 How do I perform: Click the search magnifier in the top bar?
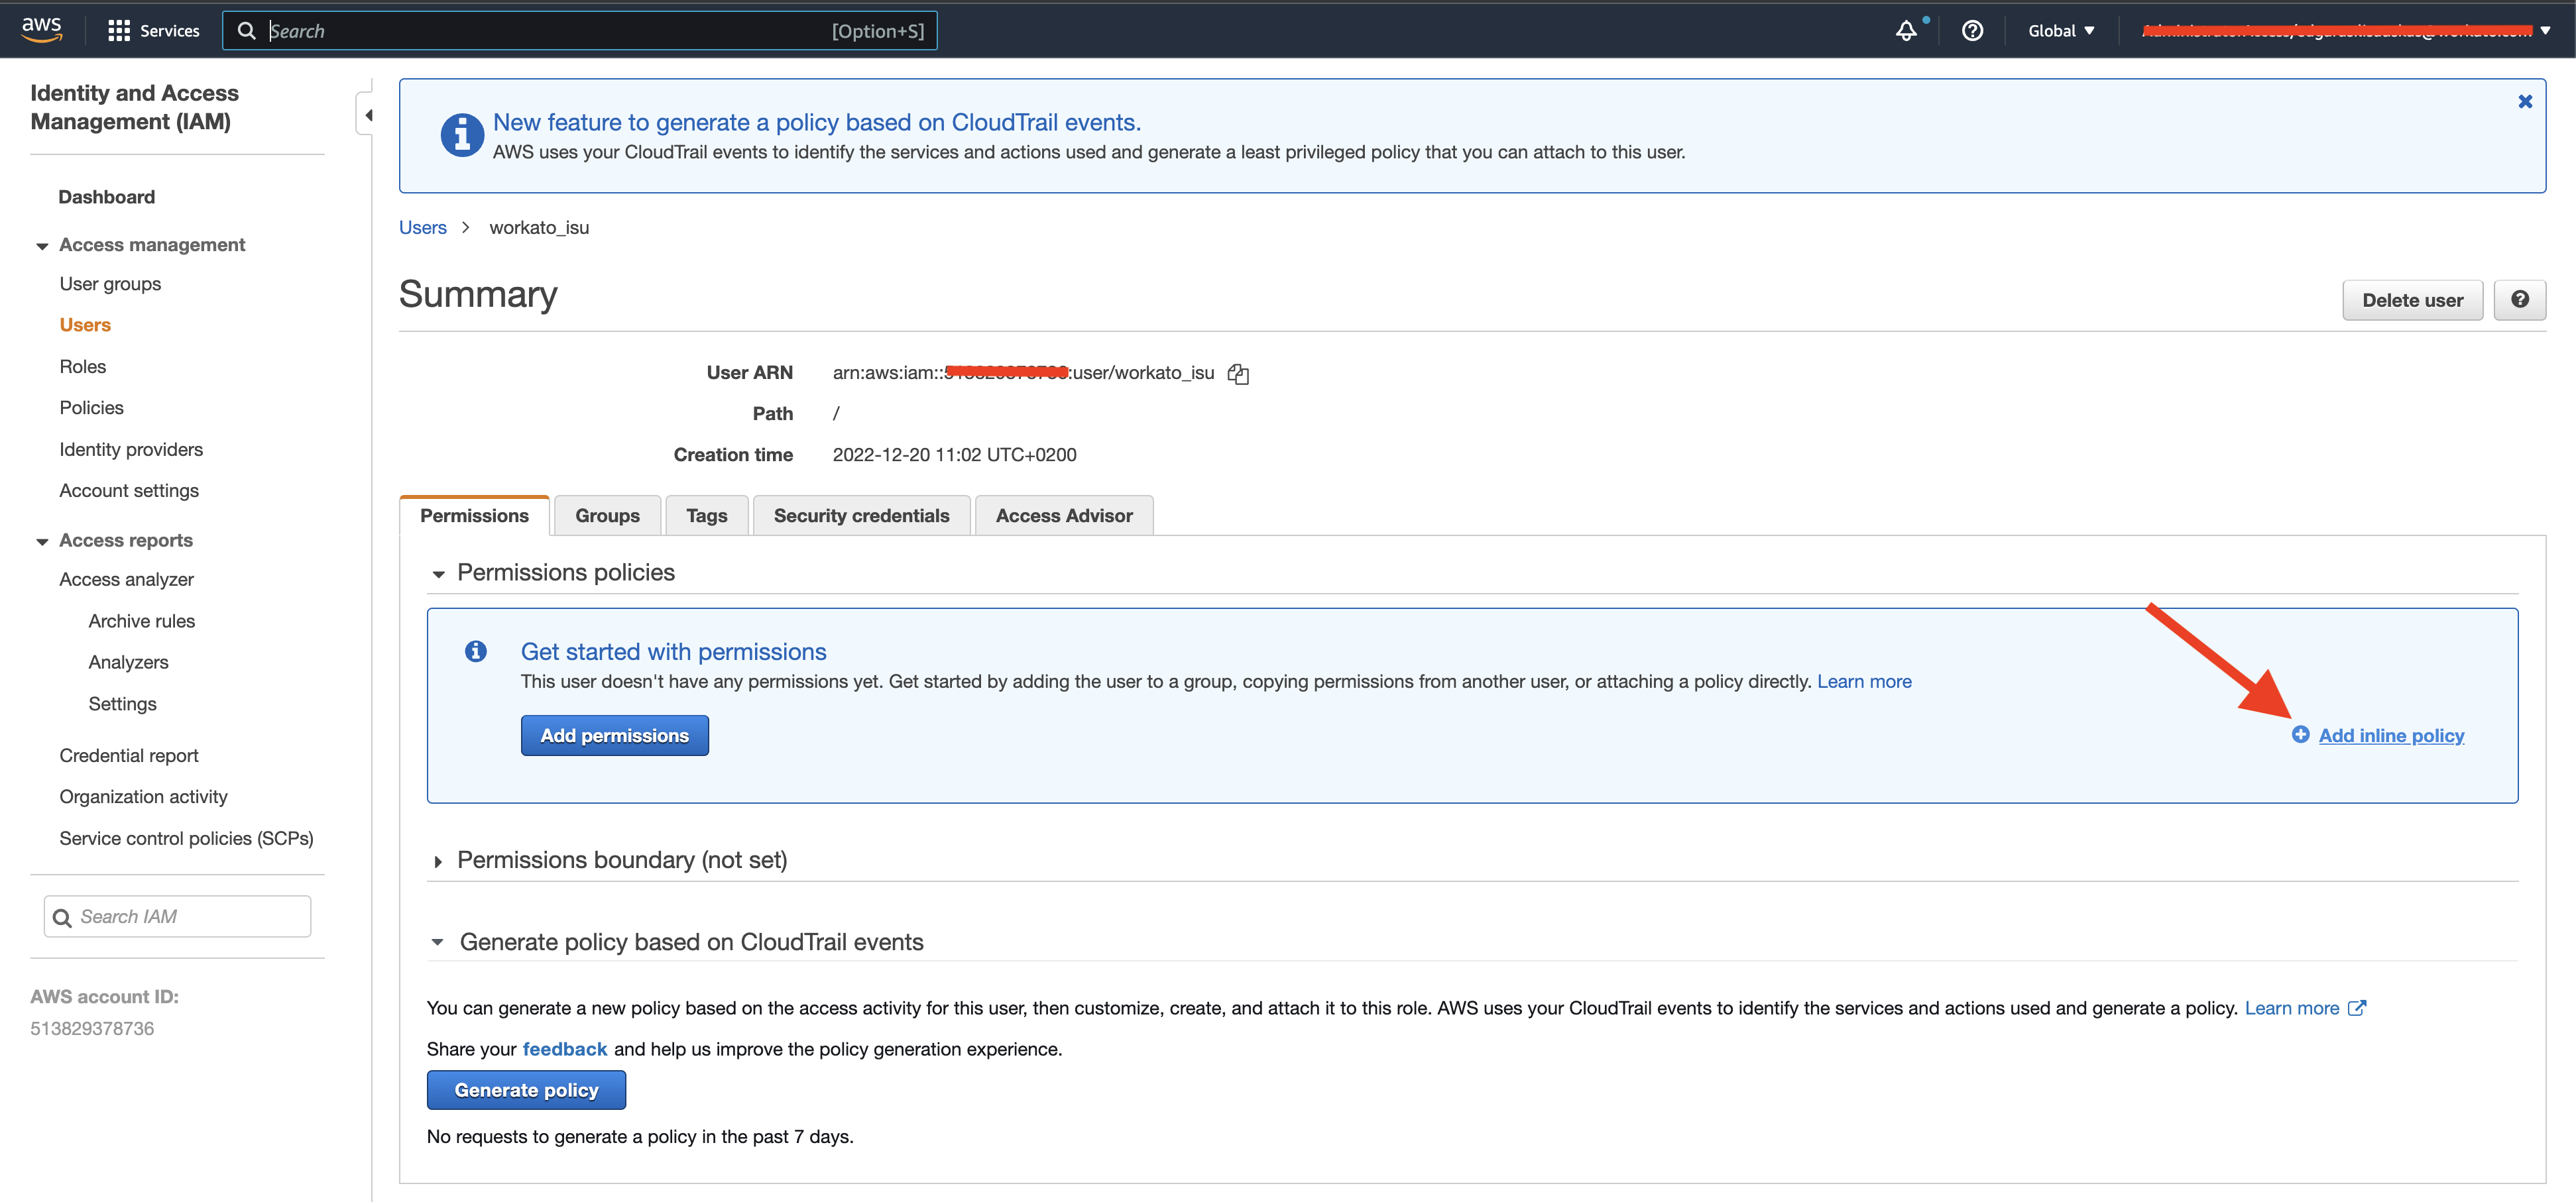click(x=247, y=30)
